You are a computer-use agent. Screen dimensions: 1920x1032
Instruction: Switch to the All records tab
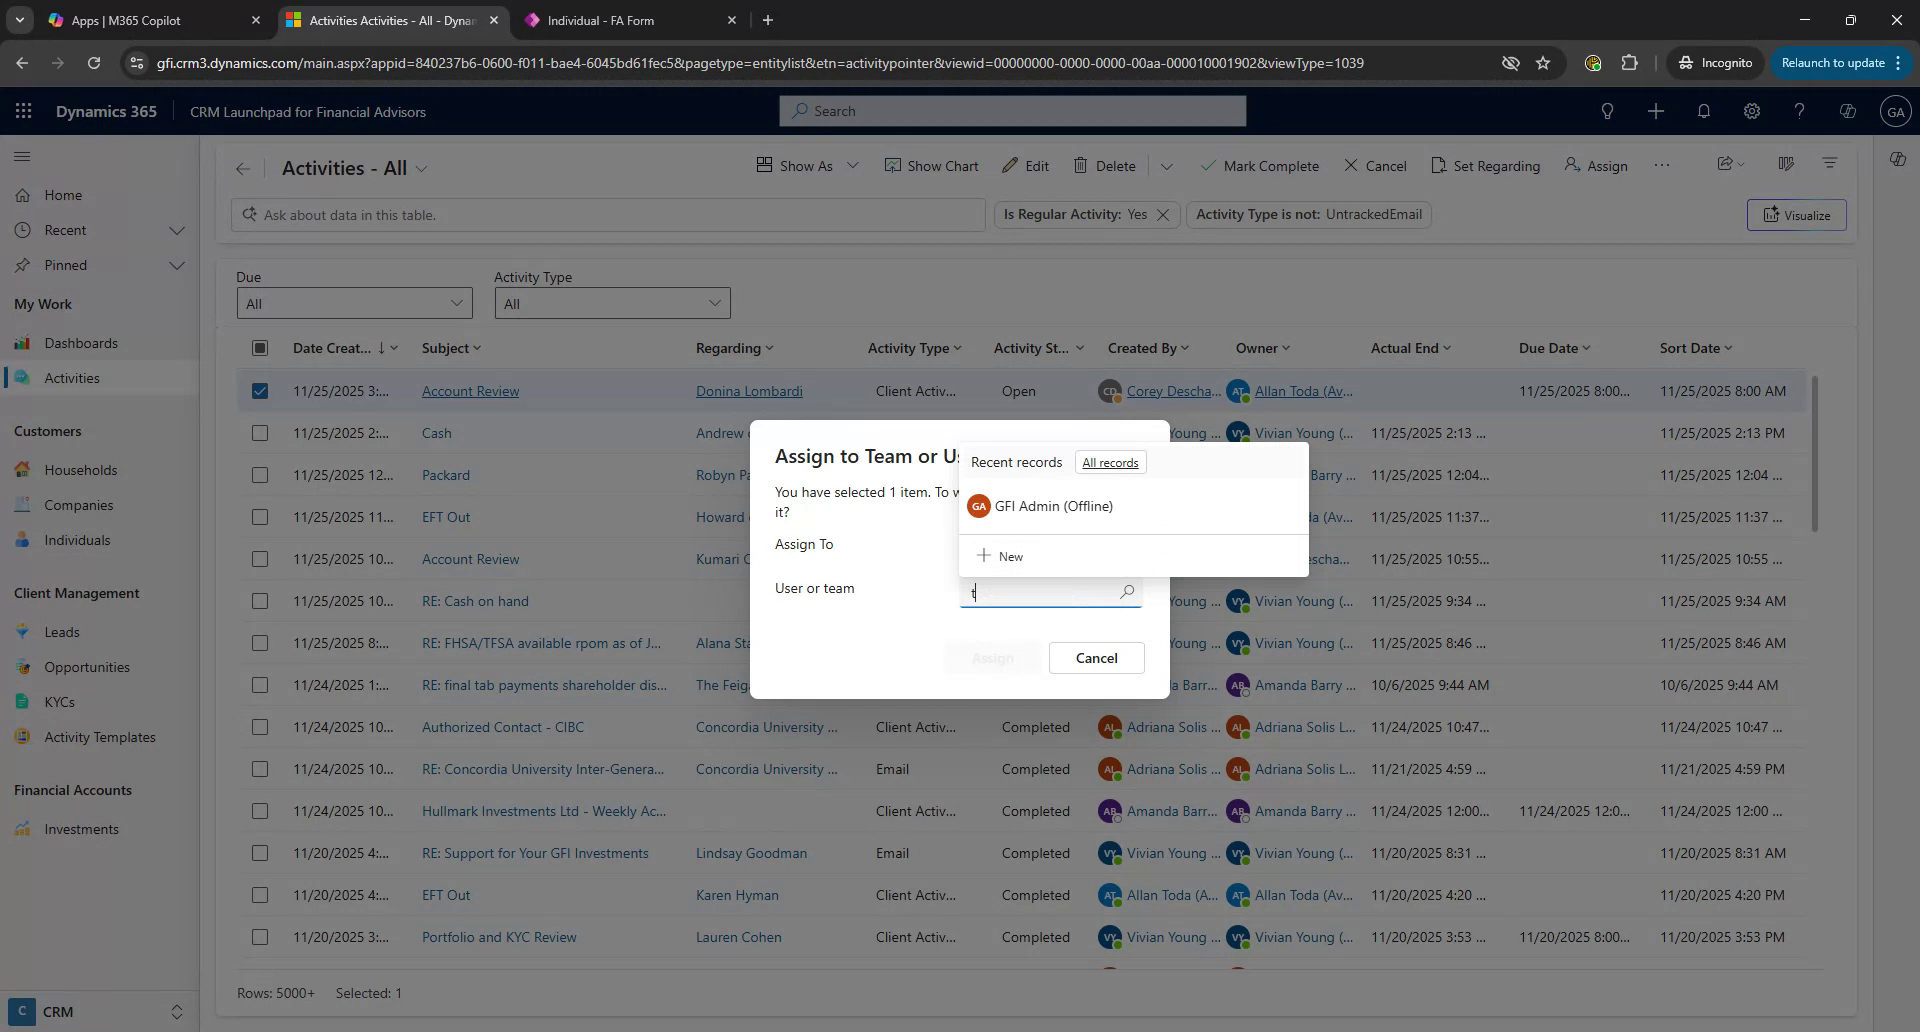[1110, 462]
